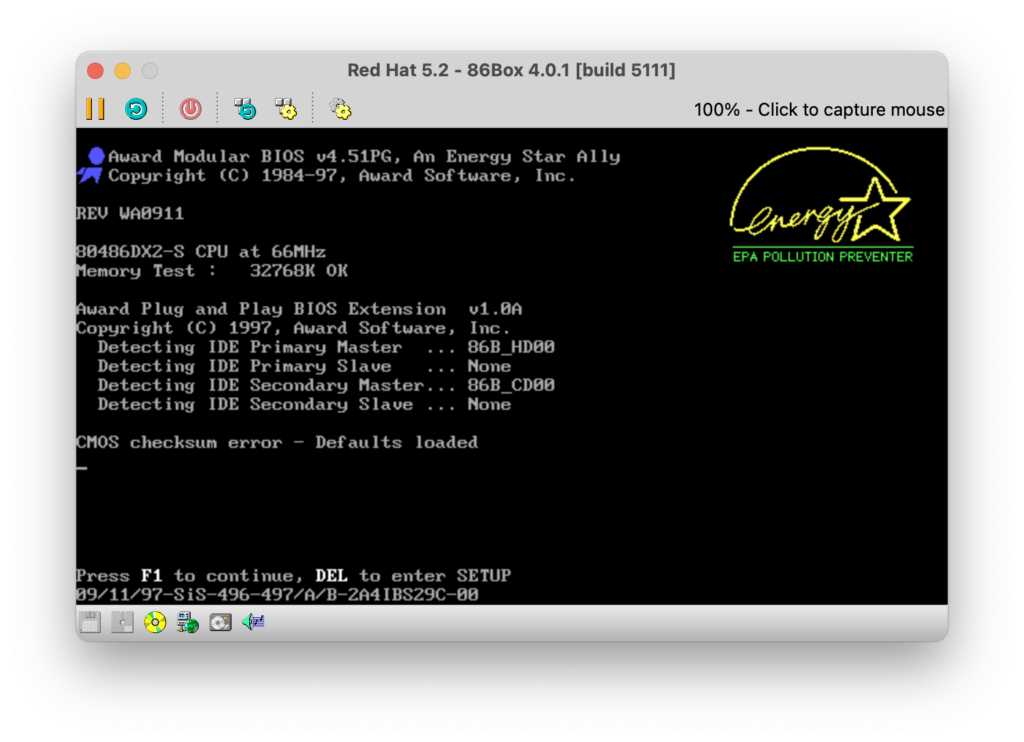Viewport: 1024px width, 742px height.
Task: Click the hard disk status icon
Action: pyautogui.click(x=221, y=622)
